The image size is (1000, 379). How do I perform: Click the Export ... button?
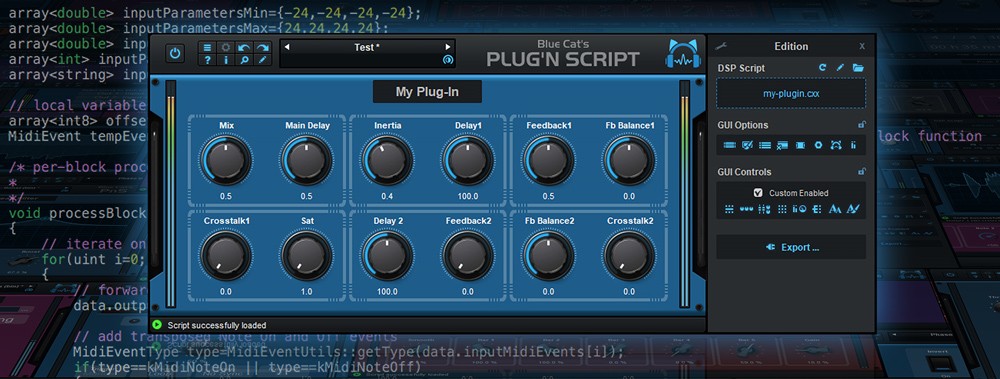(x=791, y=247)
